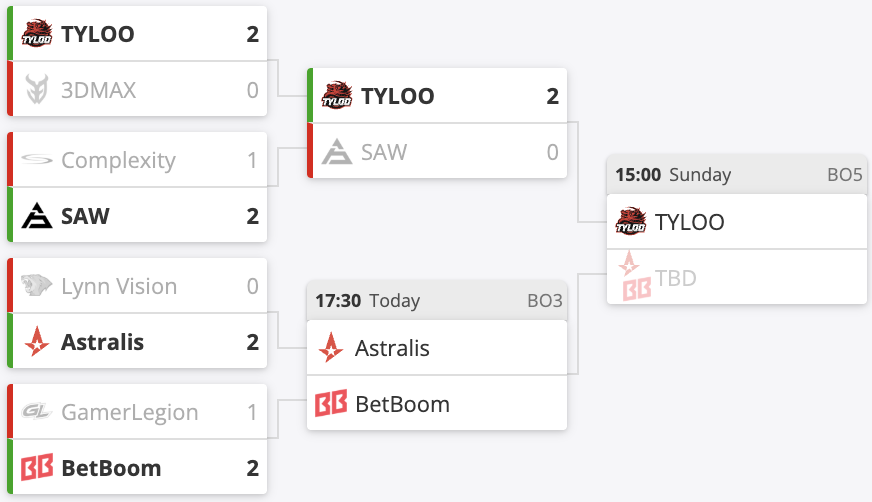
Task: Click the TYLOO logo in the grand final
Action: pos(631,221)
